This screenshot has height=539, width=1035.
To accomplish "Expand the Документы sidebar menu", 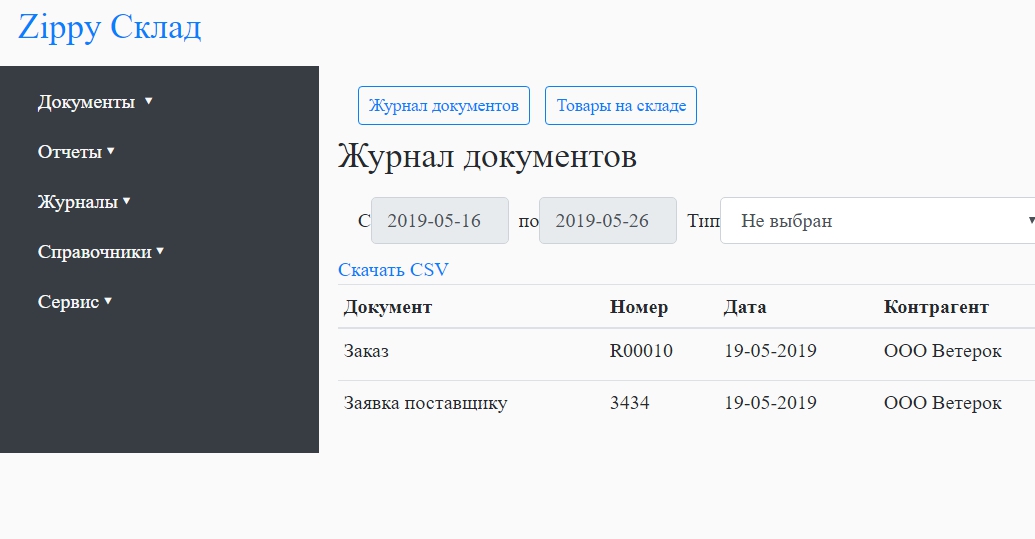I will click(94, 102).
